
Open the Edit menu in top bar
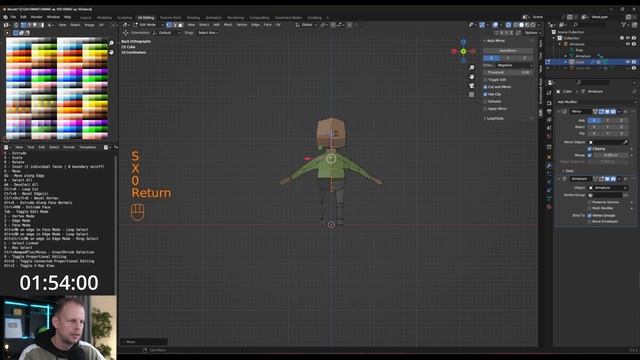[23, 17]
